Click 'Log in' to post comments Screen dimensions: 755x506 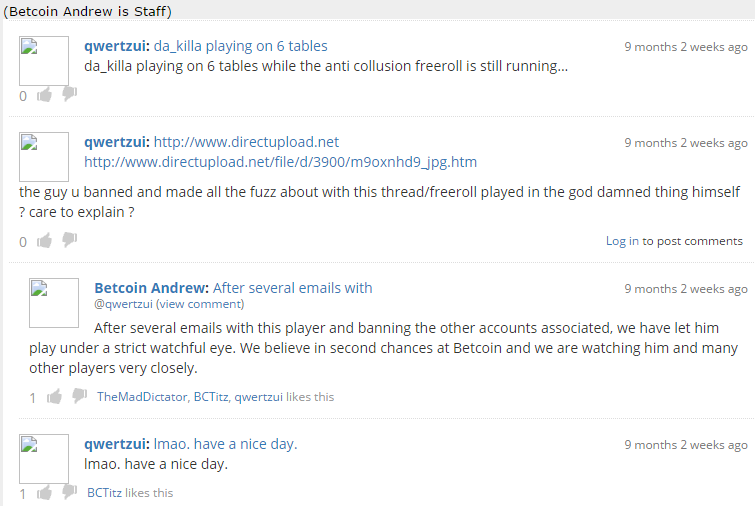click(622, 241)
